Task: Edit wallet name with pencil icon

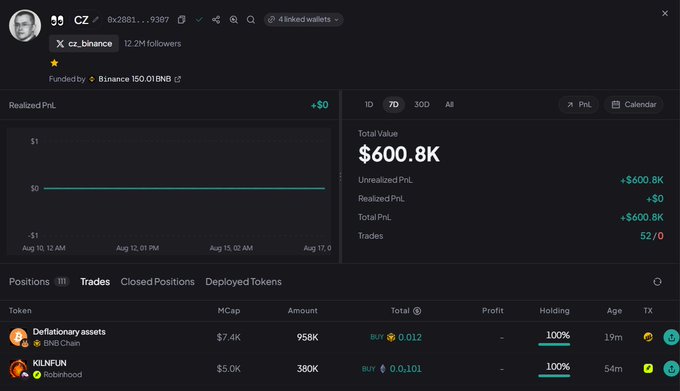Action: tap(95, 20)
